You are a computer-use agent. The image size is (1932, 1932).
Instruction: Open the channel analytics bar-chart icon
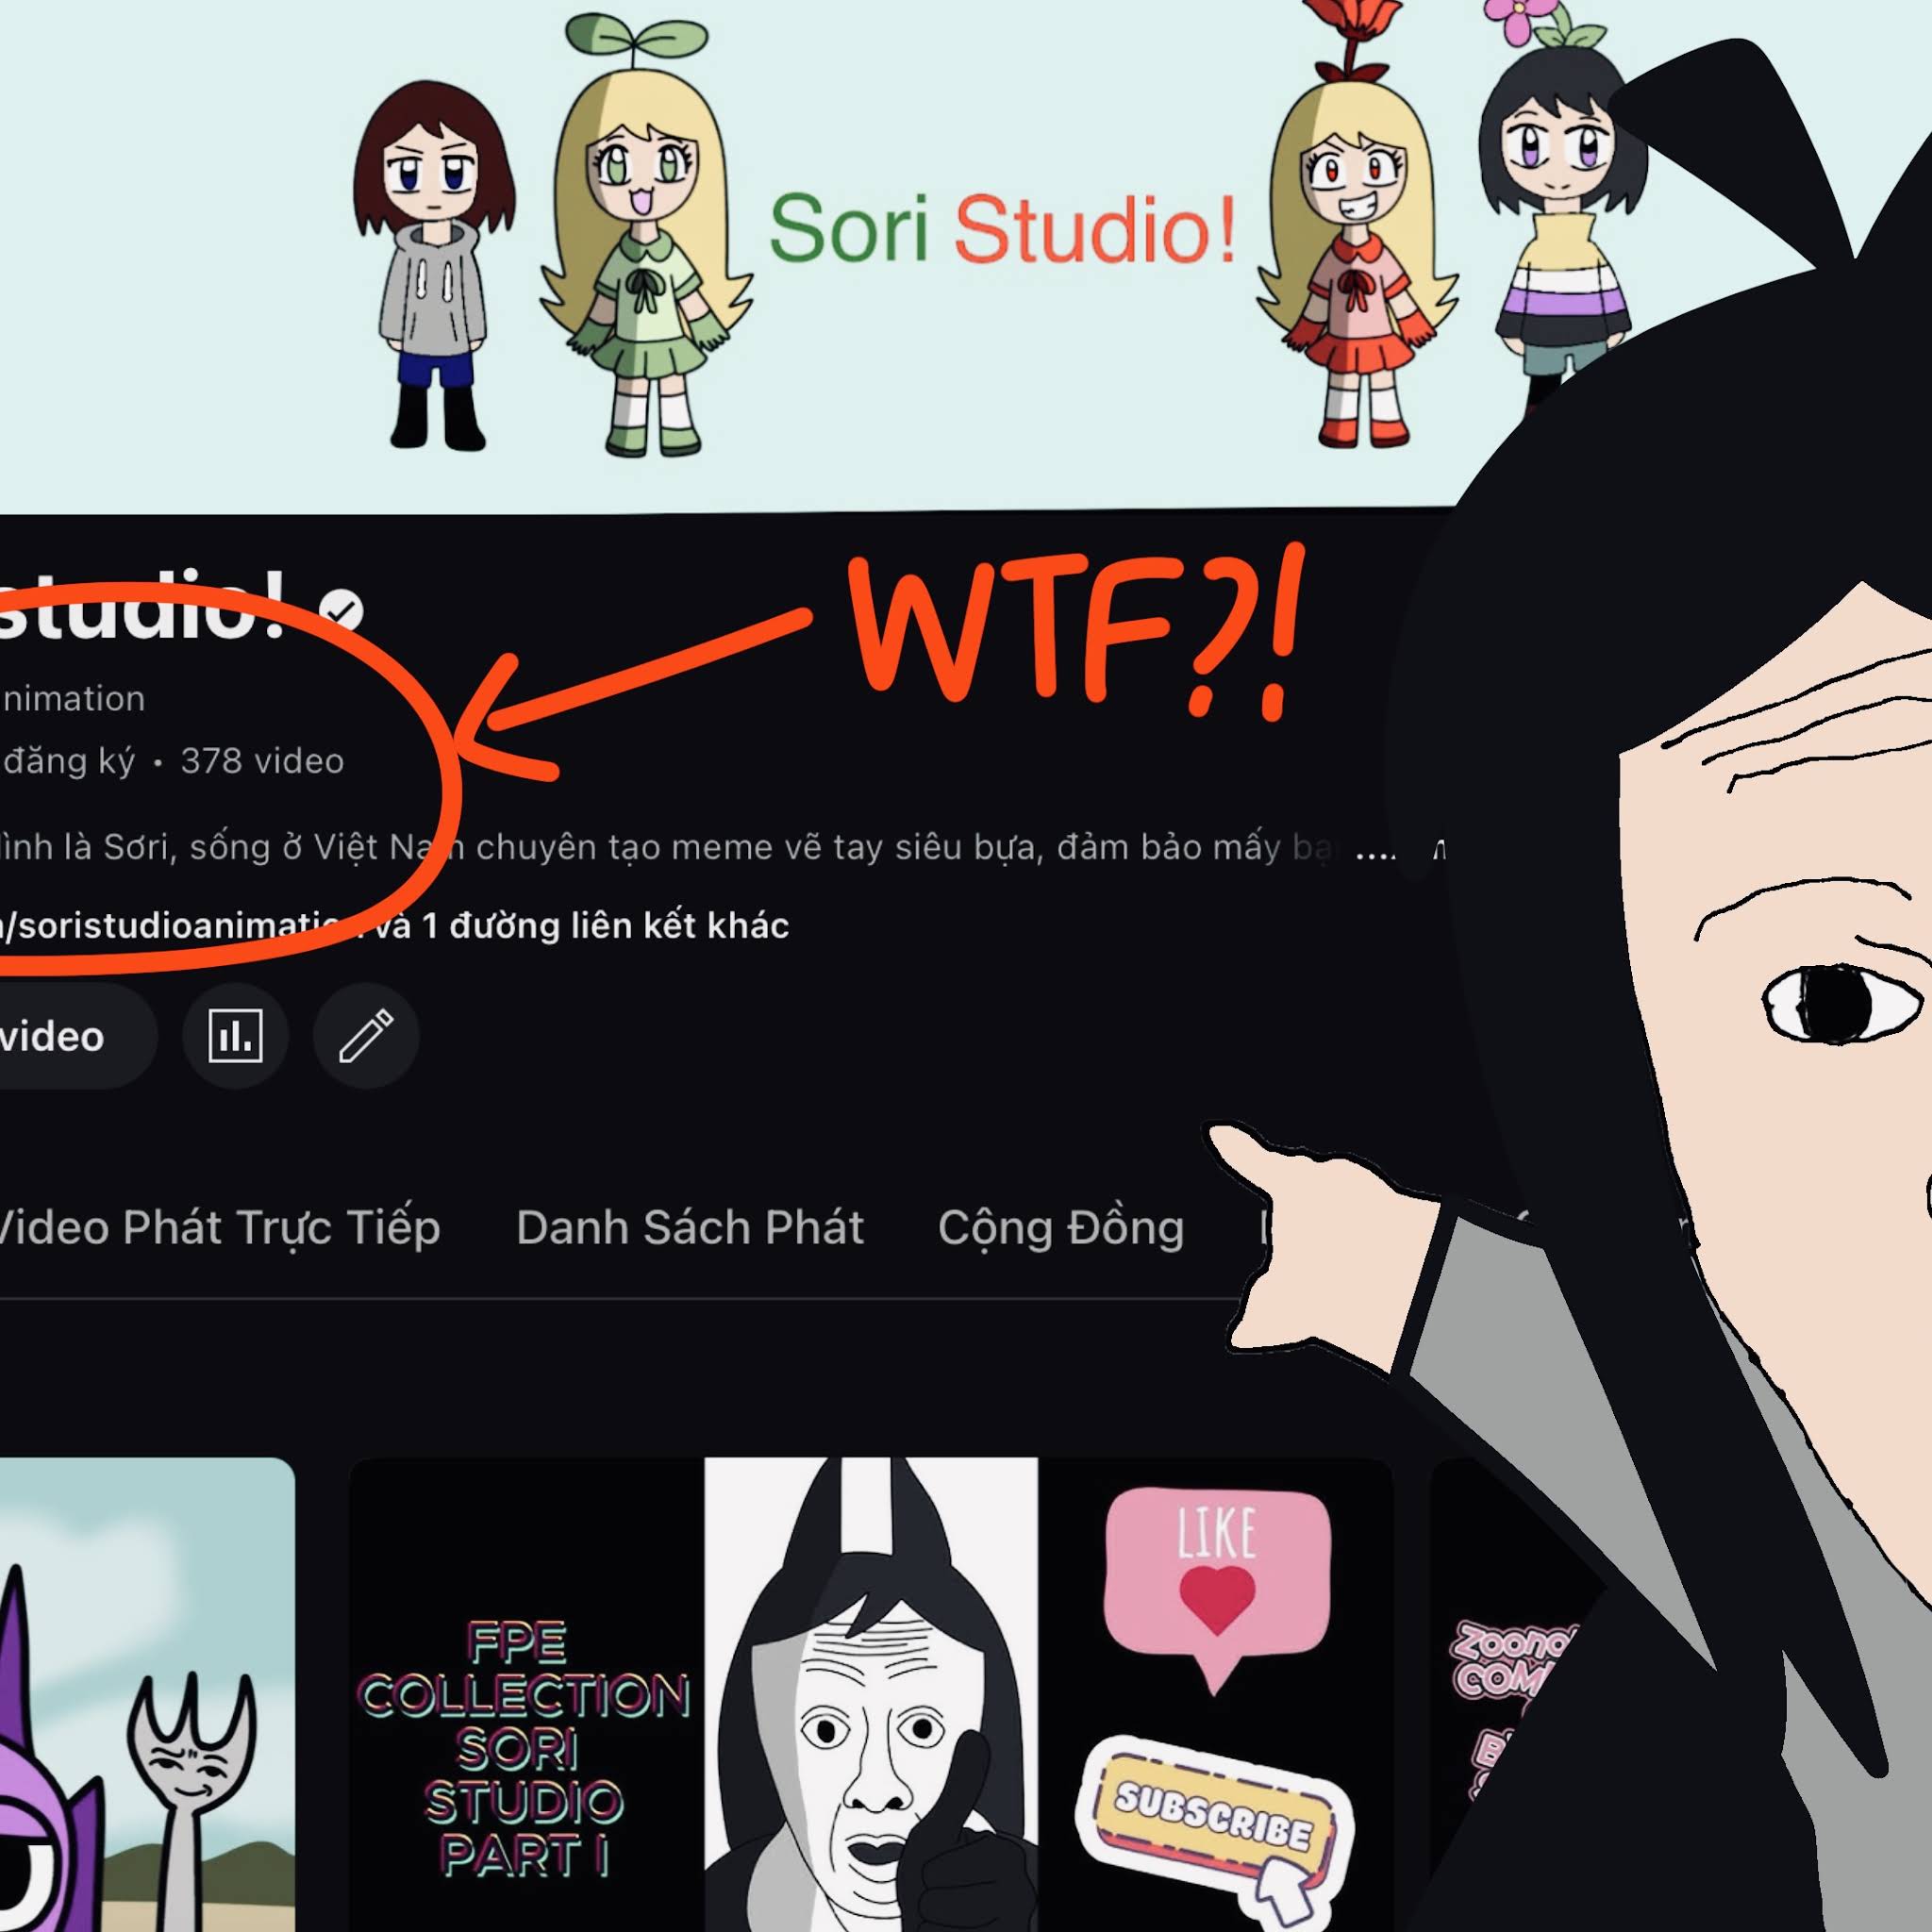pyautogui.click(x=235, y=1035)
